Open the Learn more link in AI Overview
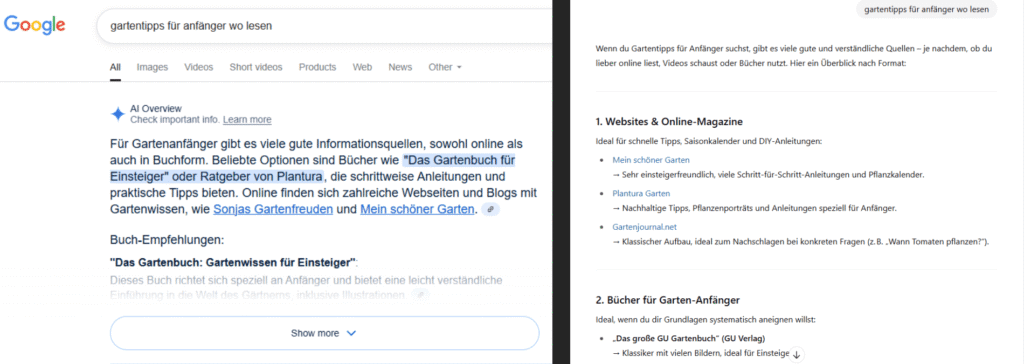This screenshot has width=1024, height=364. point(247,120)
